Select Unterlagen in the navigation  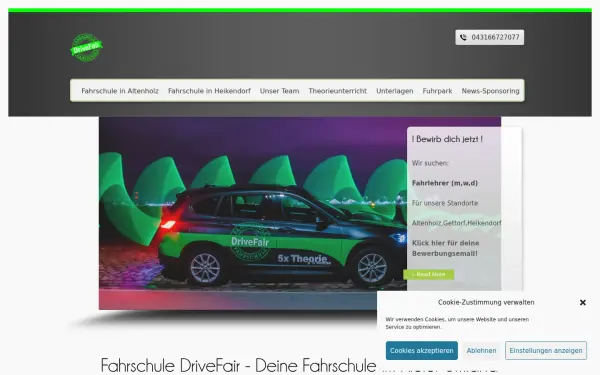pyautogui.click(x=395, y=91)
